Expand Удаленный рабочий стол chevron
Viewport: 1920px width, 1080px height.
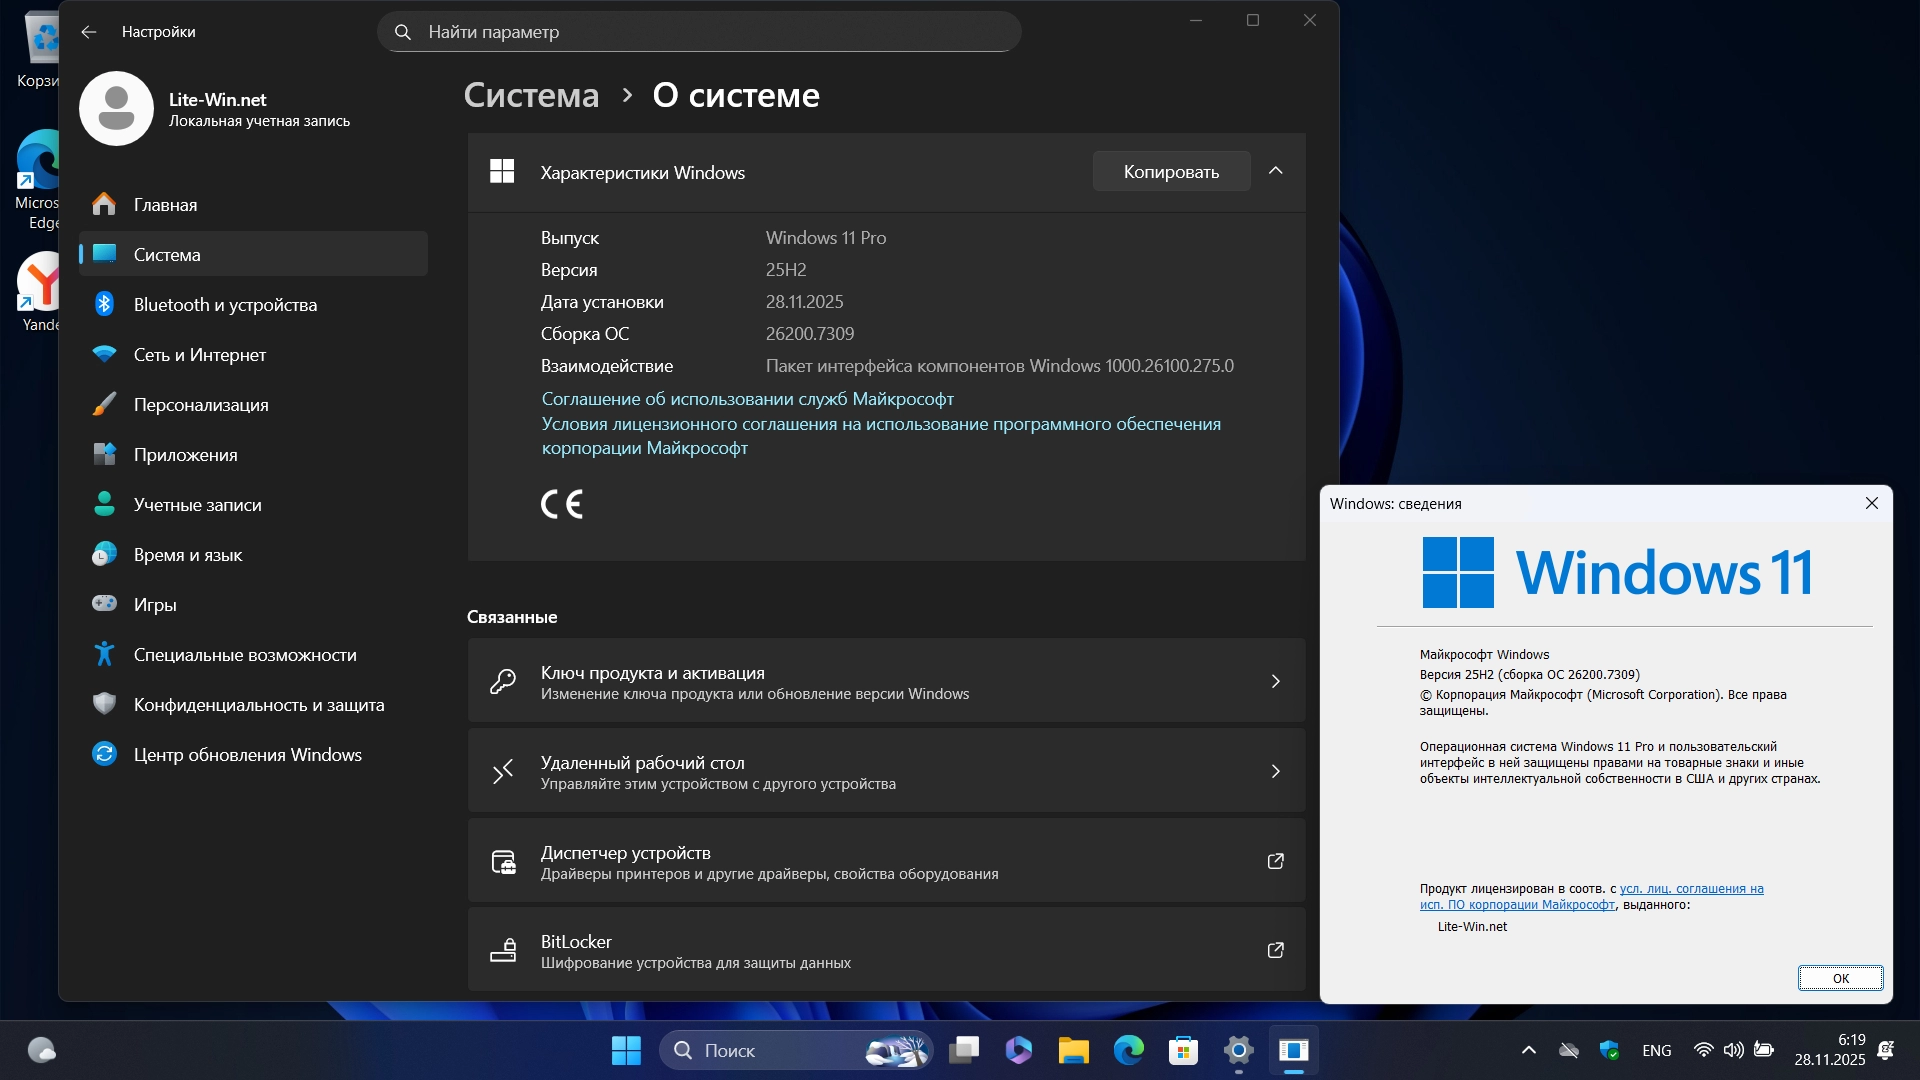(x=1275, y=771)
